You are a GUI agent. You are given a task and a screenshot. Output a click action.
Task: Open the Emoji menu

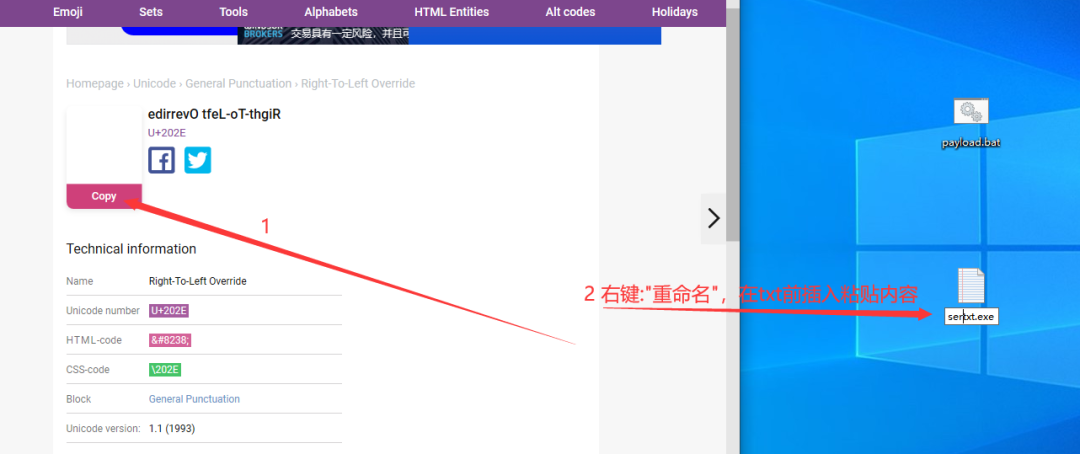pyautogui.click(x=68, y=12)
